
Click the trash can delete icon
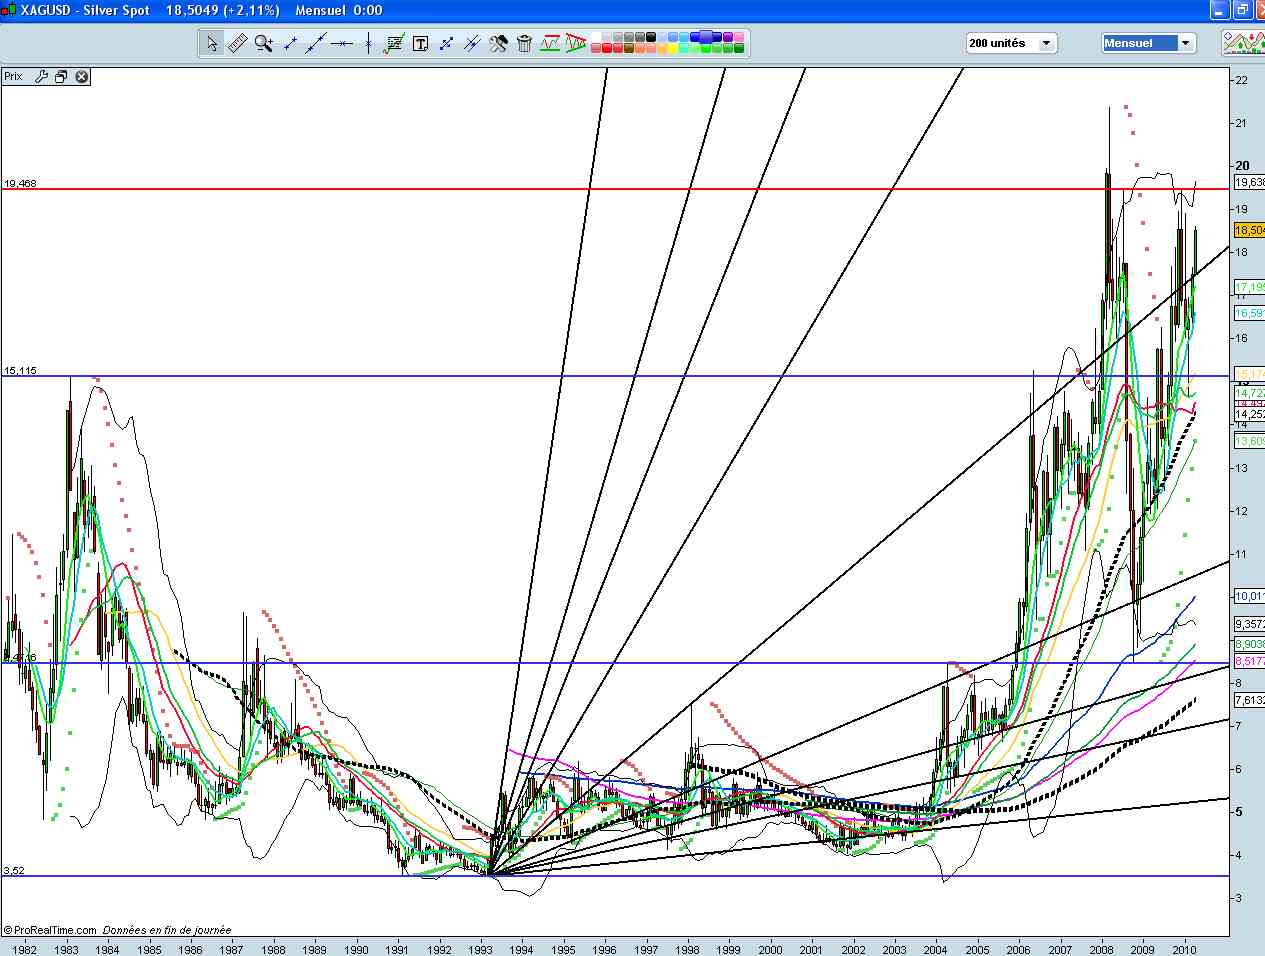(x=524, y=43)
